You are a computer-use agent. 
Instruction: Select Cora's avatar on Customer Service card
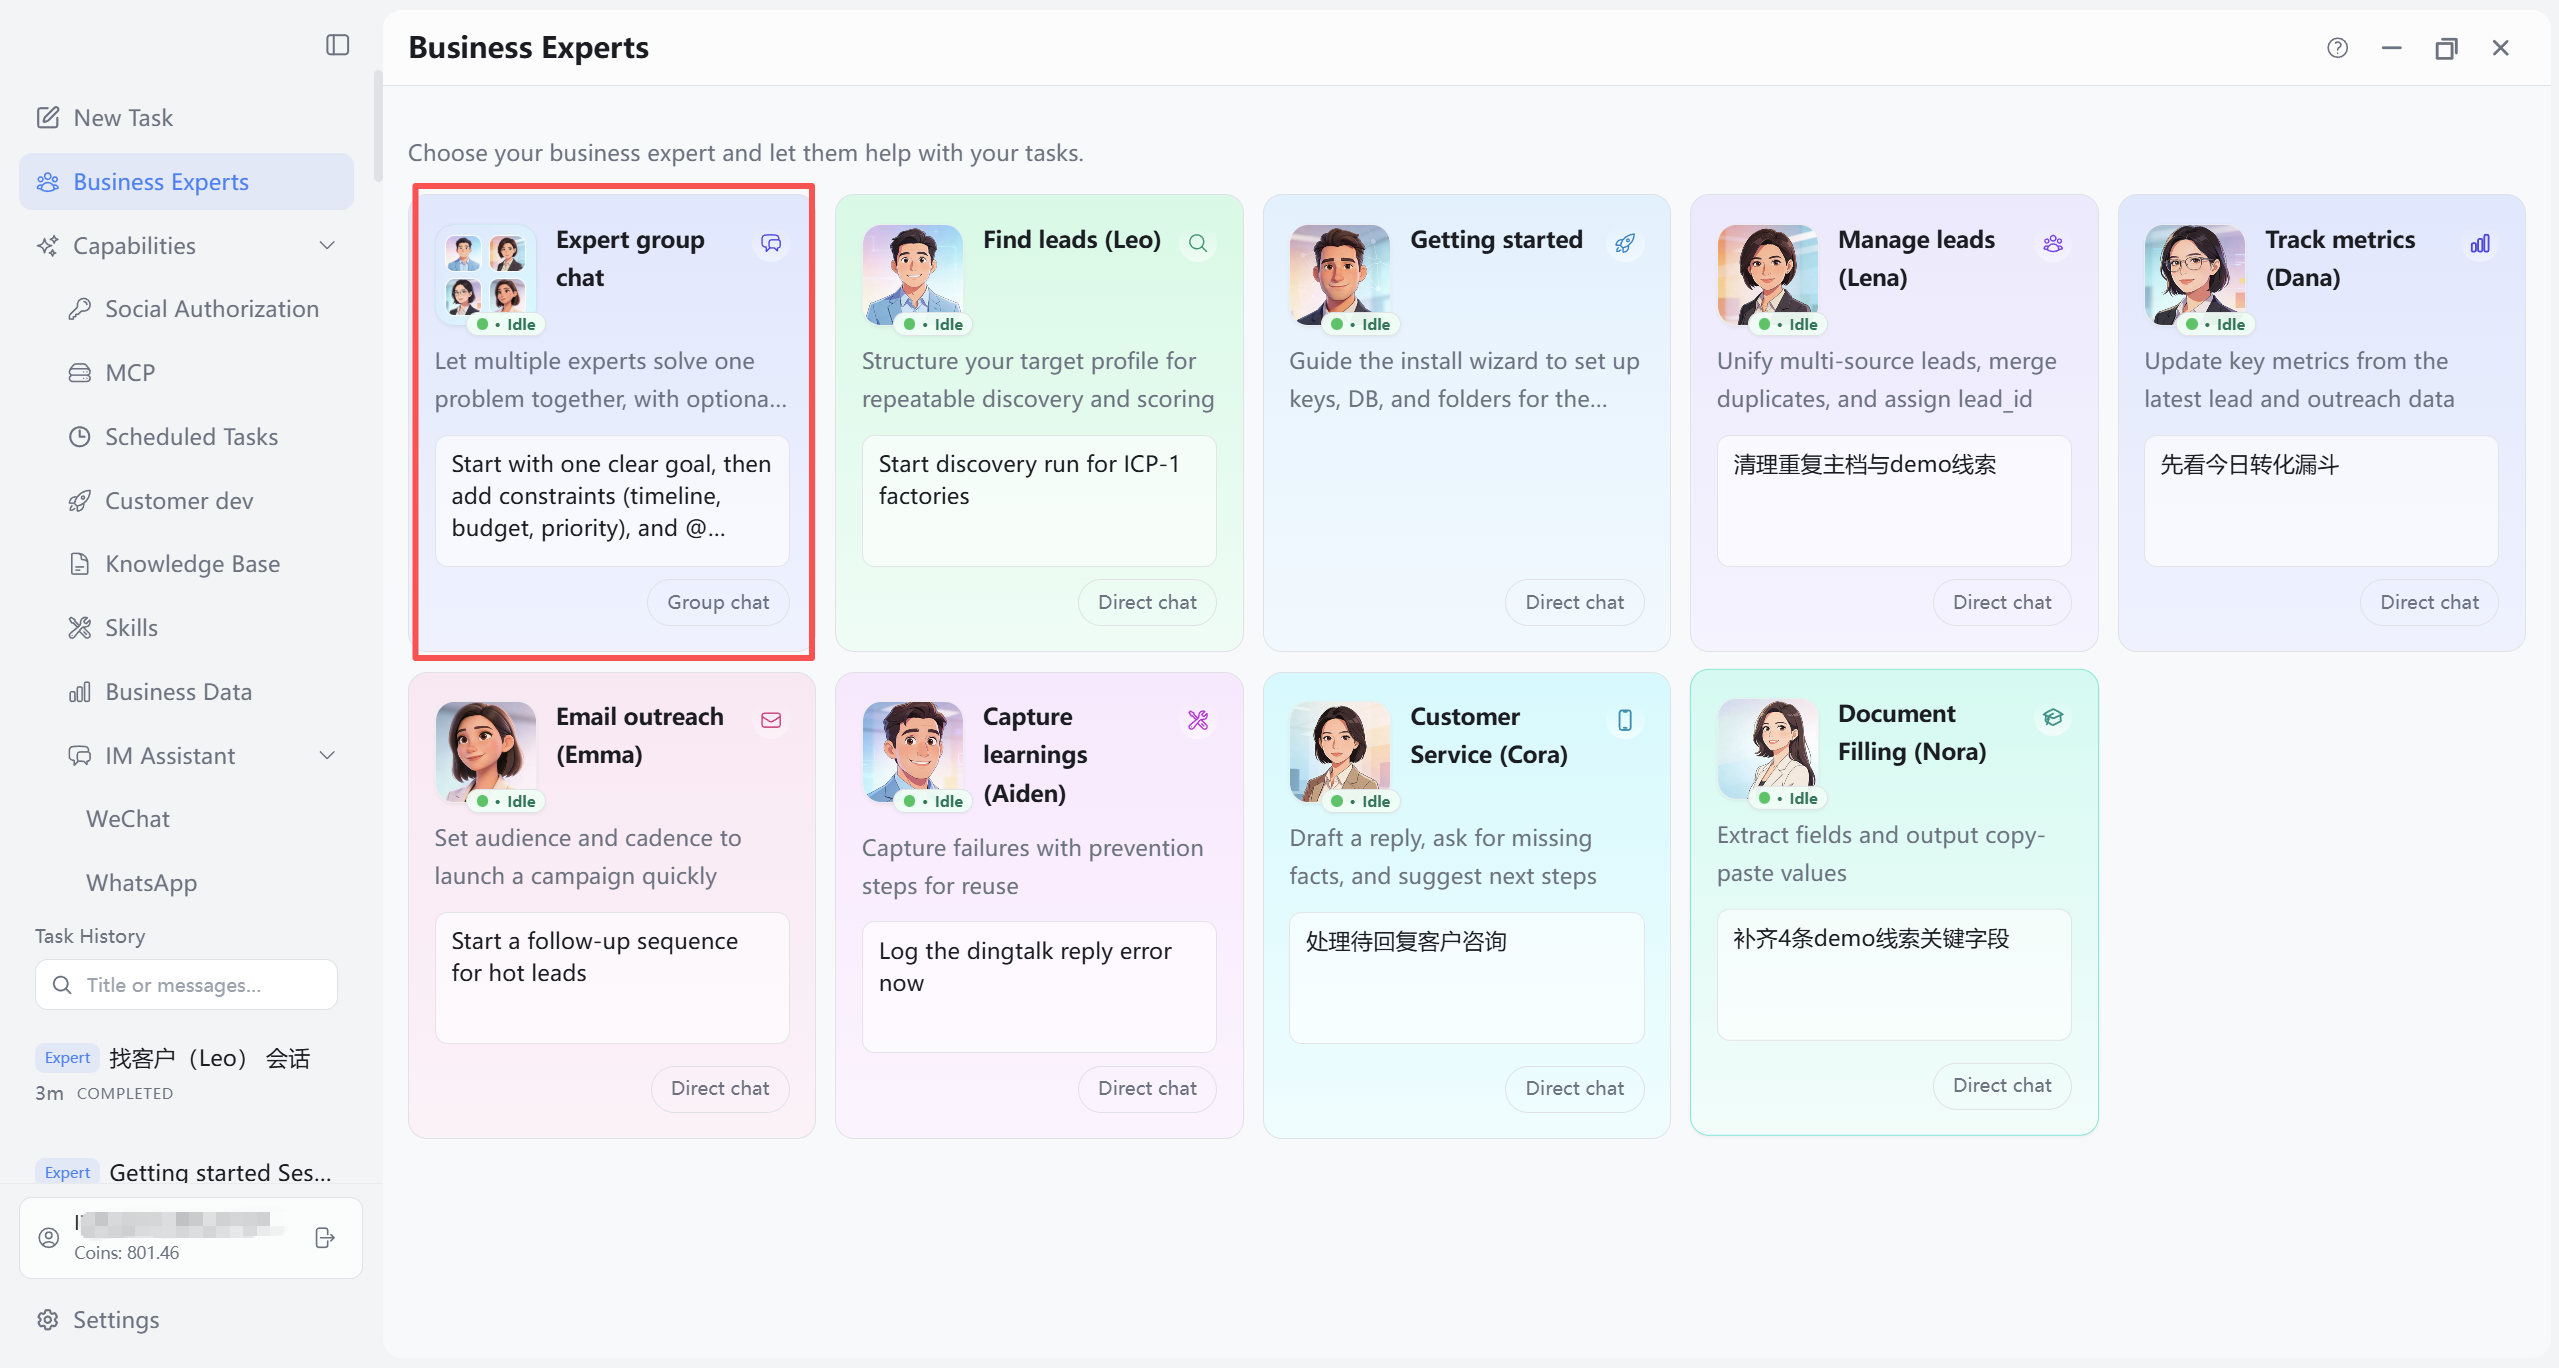point(1339,752)
